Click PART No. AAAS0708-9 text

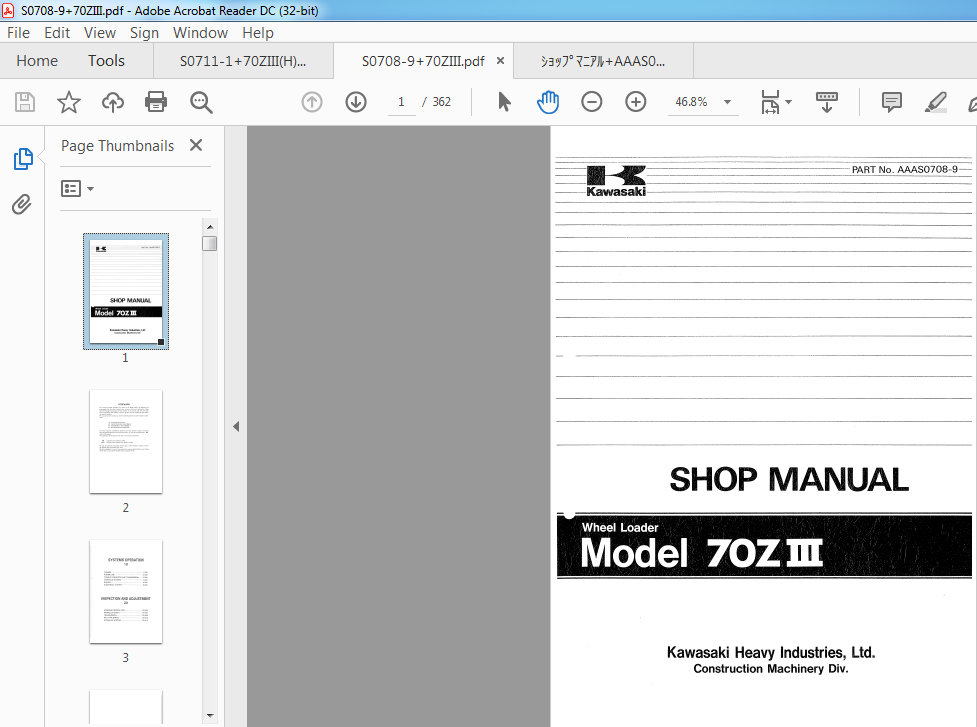(905, 169)
